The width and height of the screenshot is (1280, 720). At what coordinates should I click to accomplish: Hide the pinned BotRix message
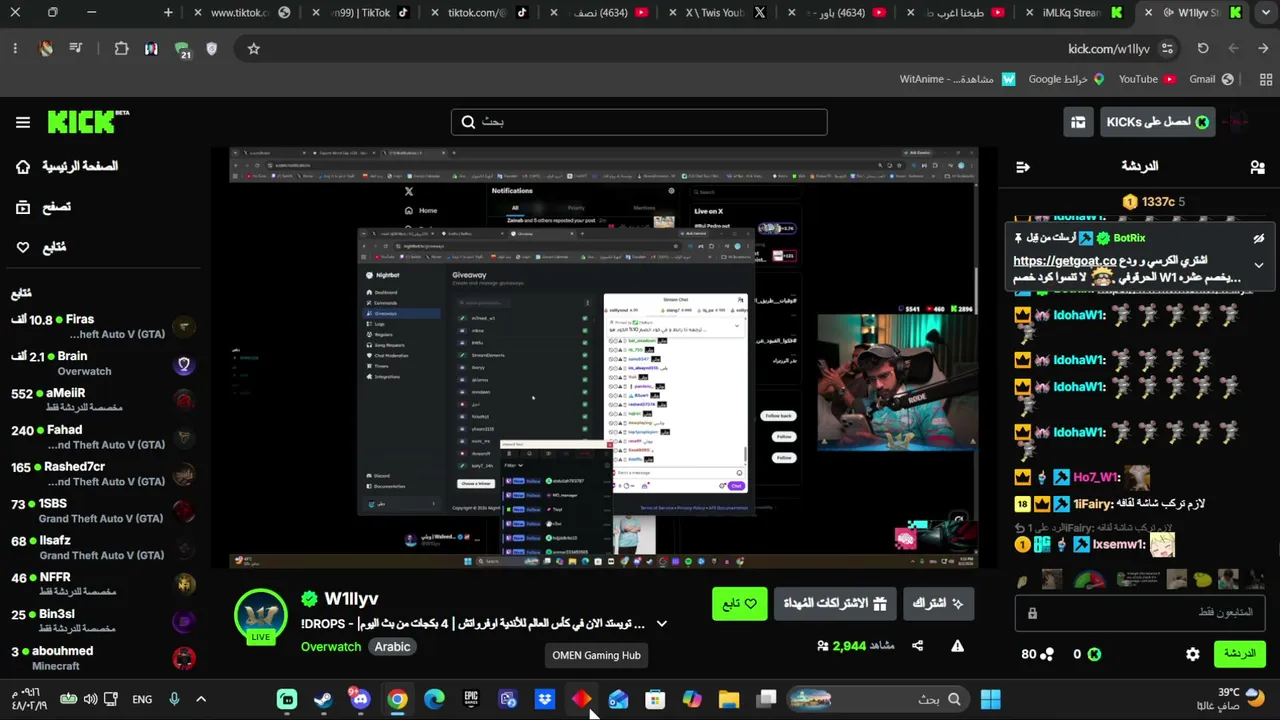1259,239
